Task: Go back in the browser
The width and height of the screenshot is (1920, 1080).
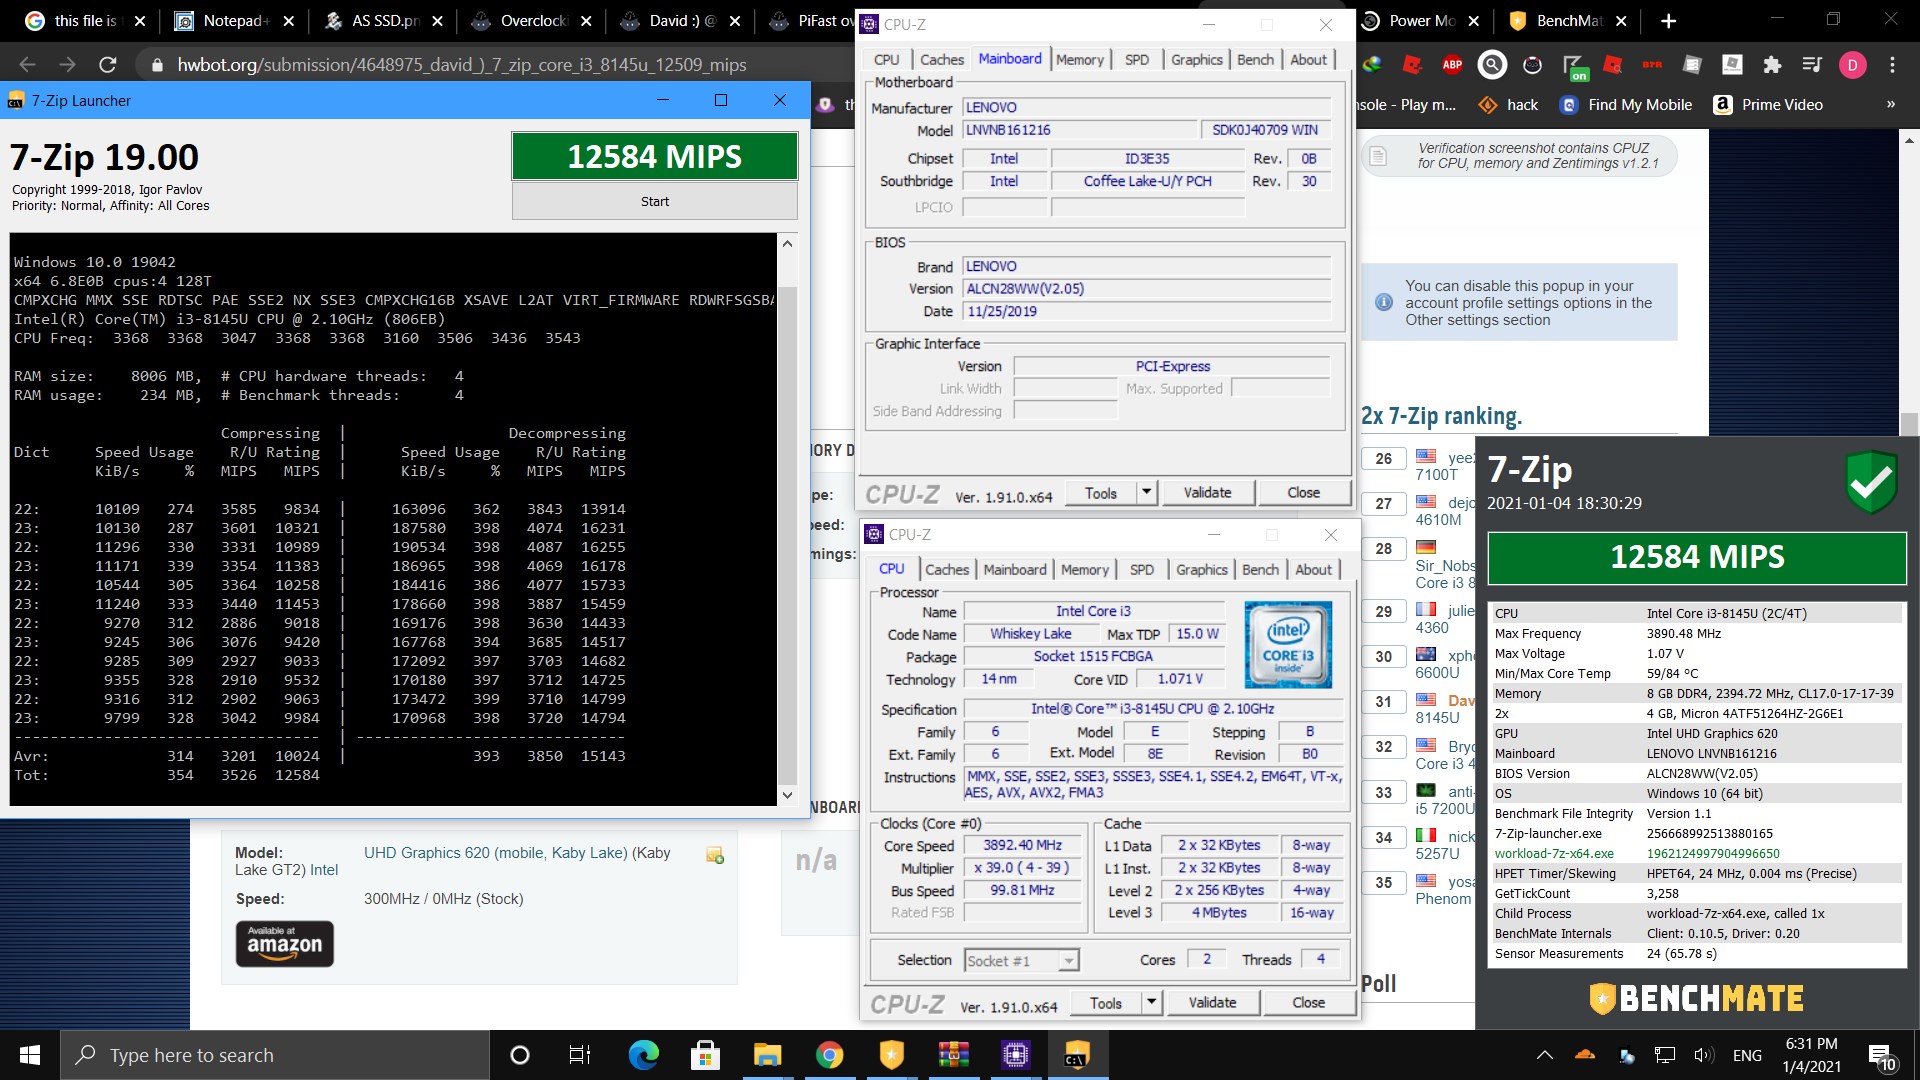Action: click(27, 65)
